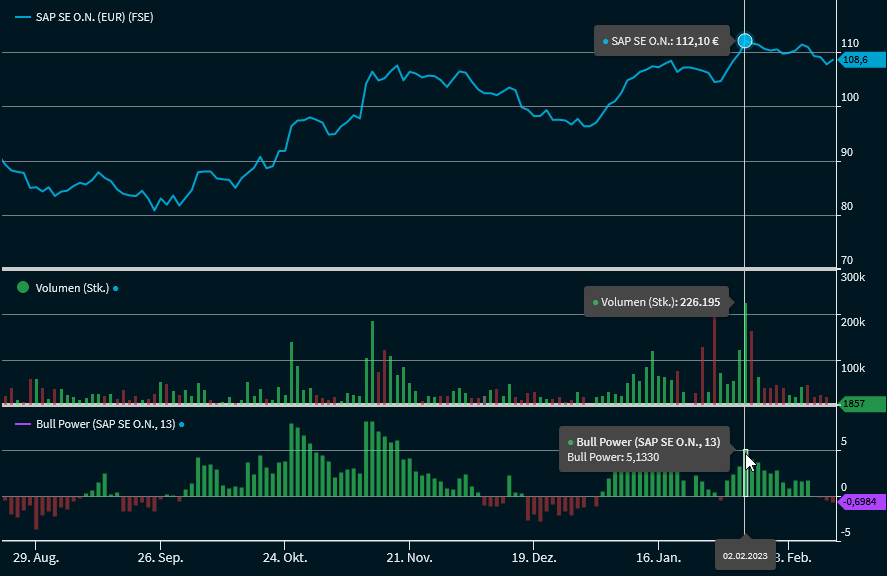Toggle the SAP SE O.N. (EUR) series label
The image size is (887, 576).
click(x=94, y=18)
